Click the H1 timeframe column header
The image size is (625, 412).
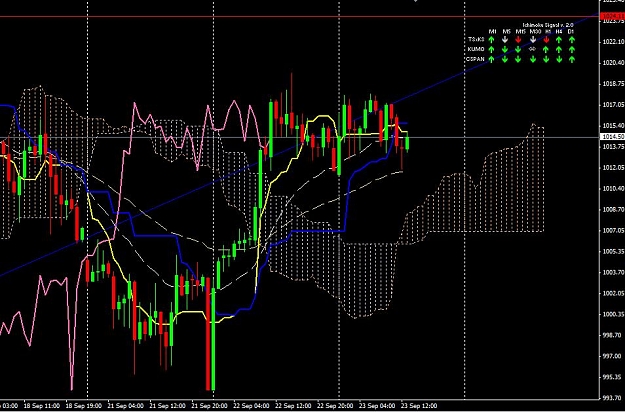[x=548, y=31]
